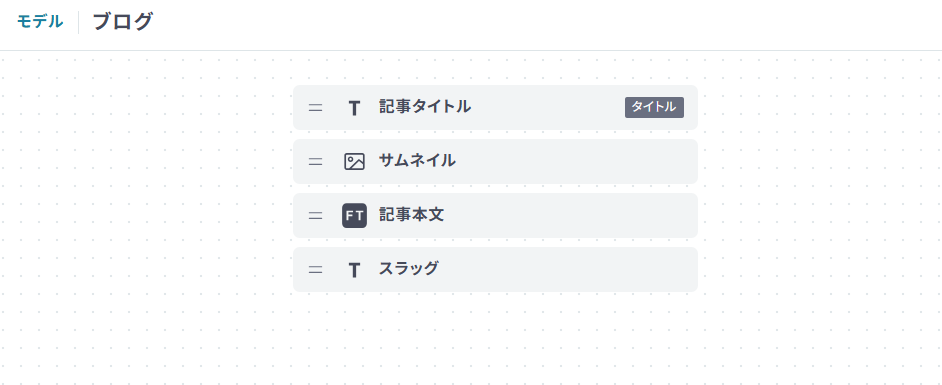This screenshot has height=385, width=942.
Task: Select the 記事本文 field label
Action: tap(412, 214)
